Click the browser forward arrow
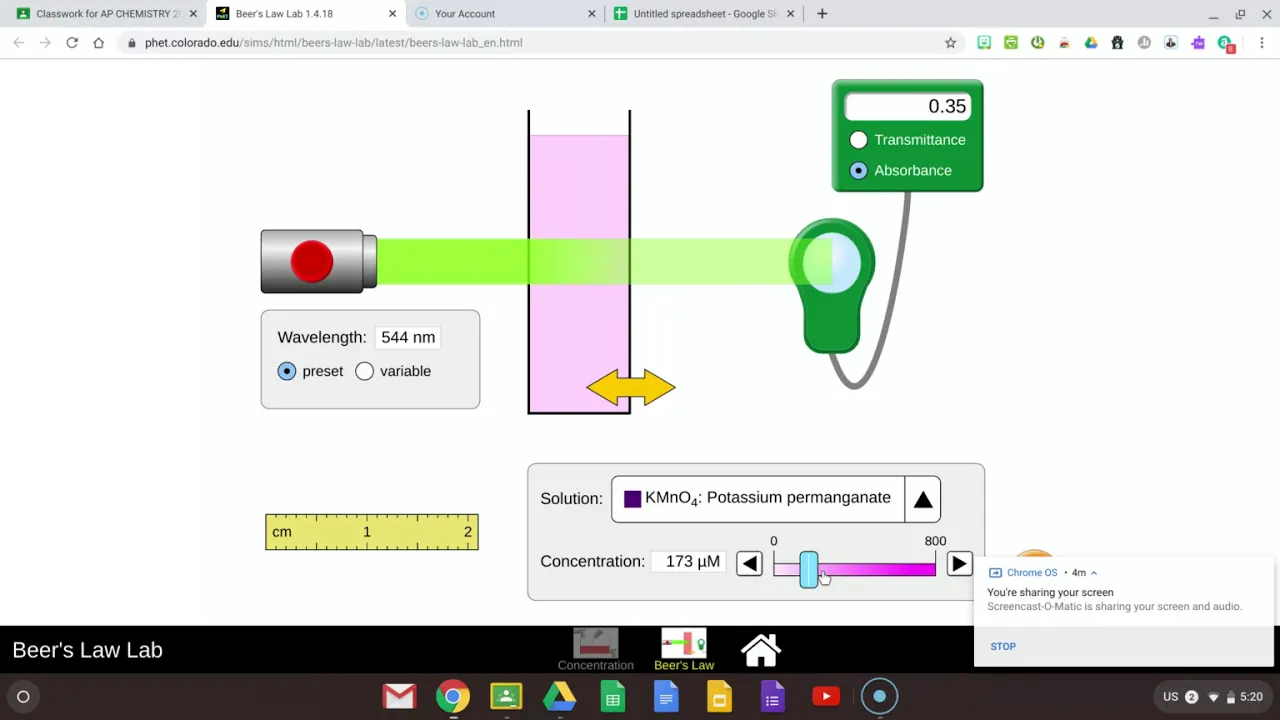The image size is (1280, 720). coord(45,43)
